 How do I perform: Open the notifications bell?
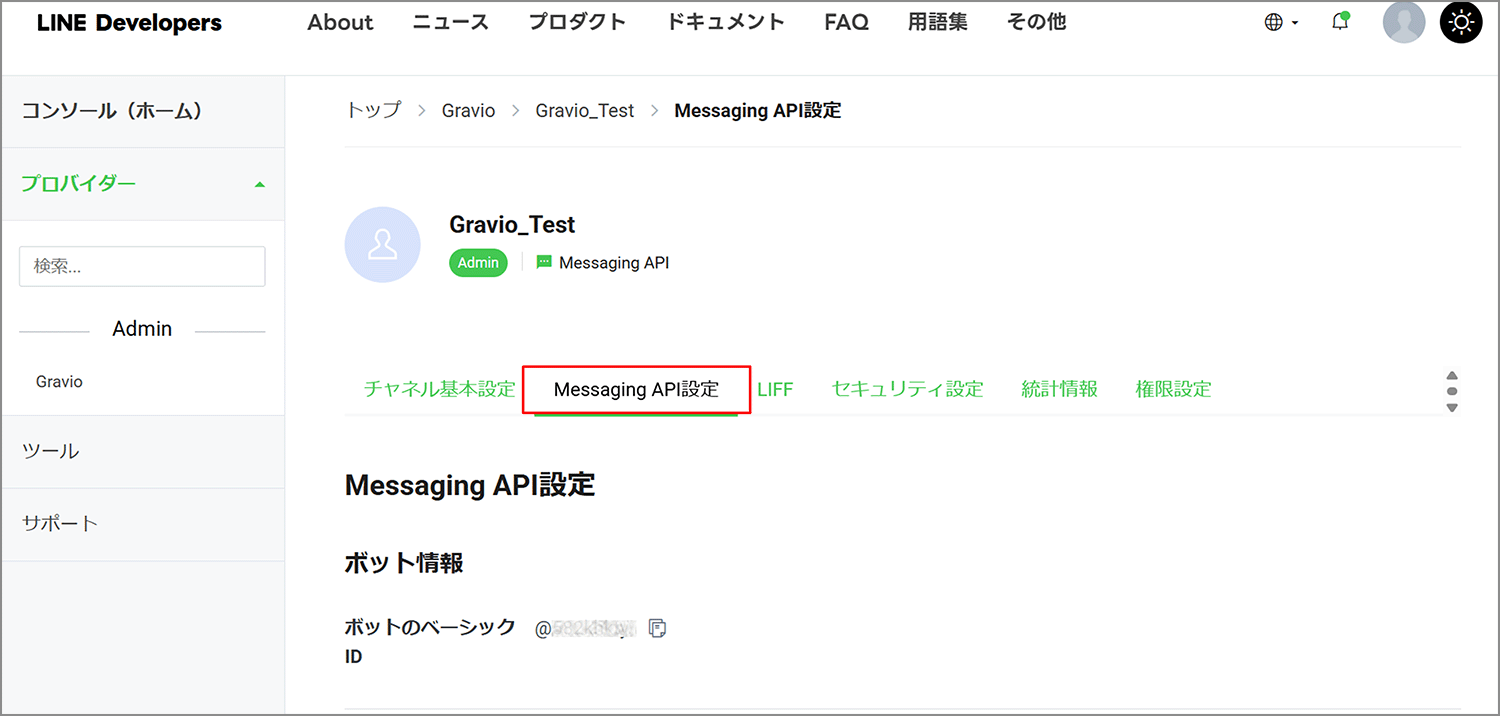pos(1341,22)
